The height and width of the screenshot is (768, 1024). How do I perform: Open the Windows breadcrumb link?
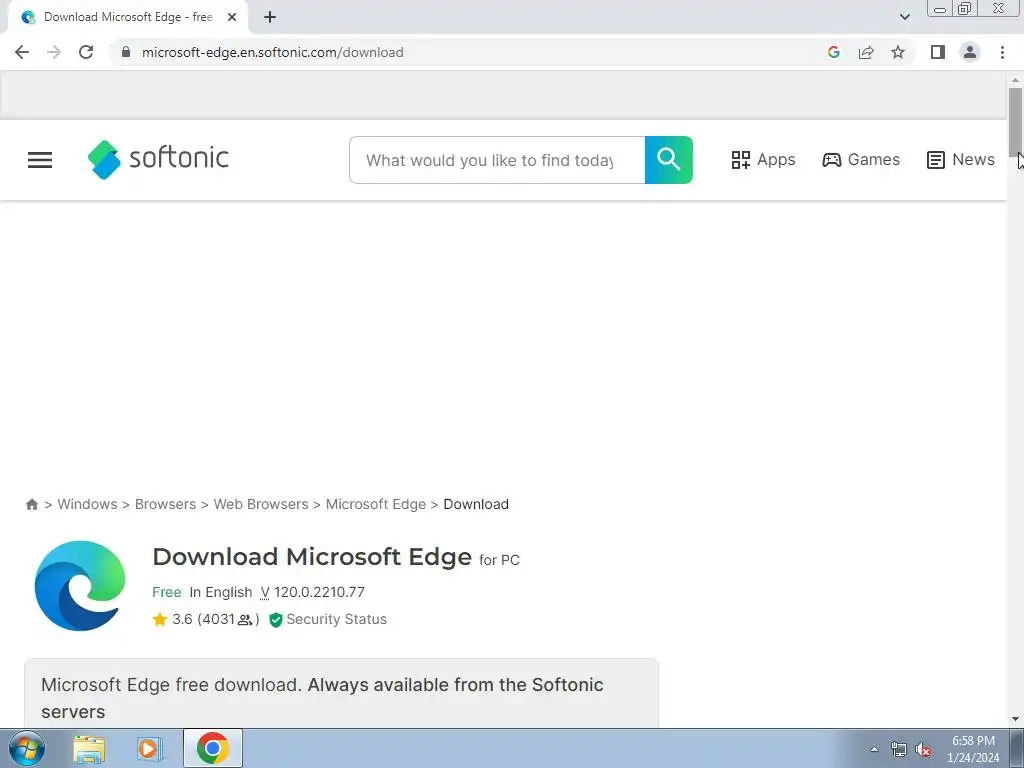tap(88, 504)
